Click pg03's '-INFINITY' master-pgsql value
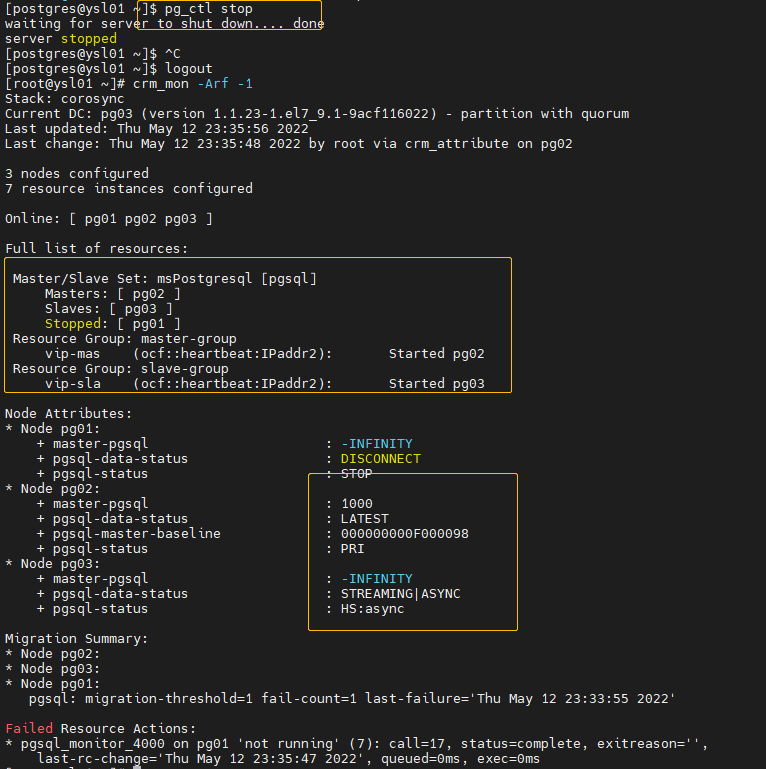The height and width of the screenshot is (769, 766). point(377,579)
